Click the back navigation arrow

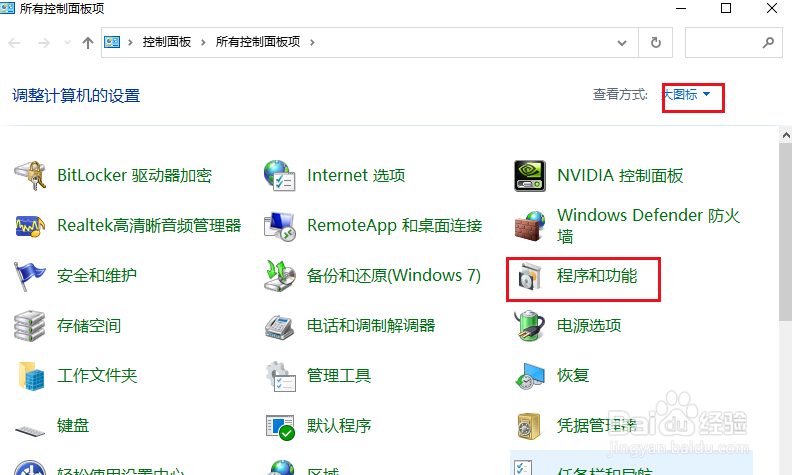(x=14, y=43)
